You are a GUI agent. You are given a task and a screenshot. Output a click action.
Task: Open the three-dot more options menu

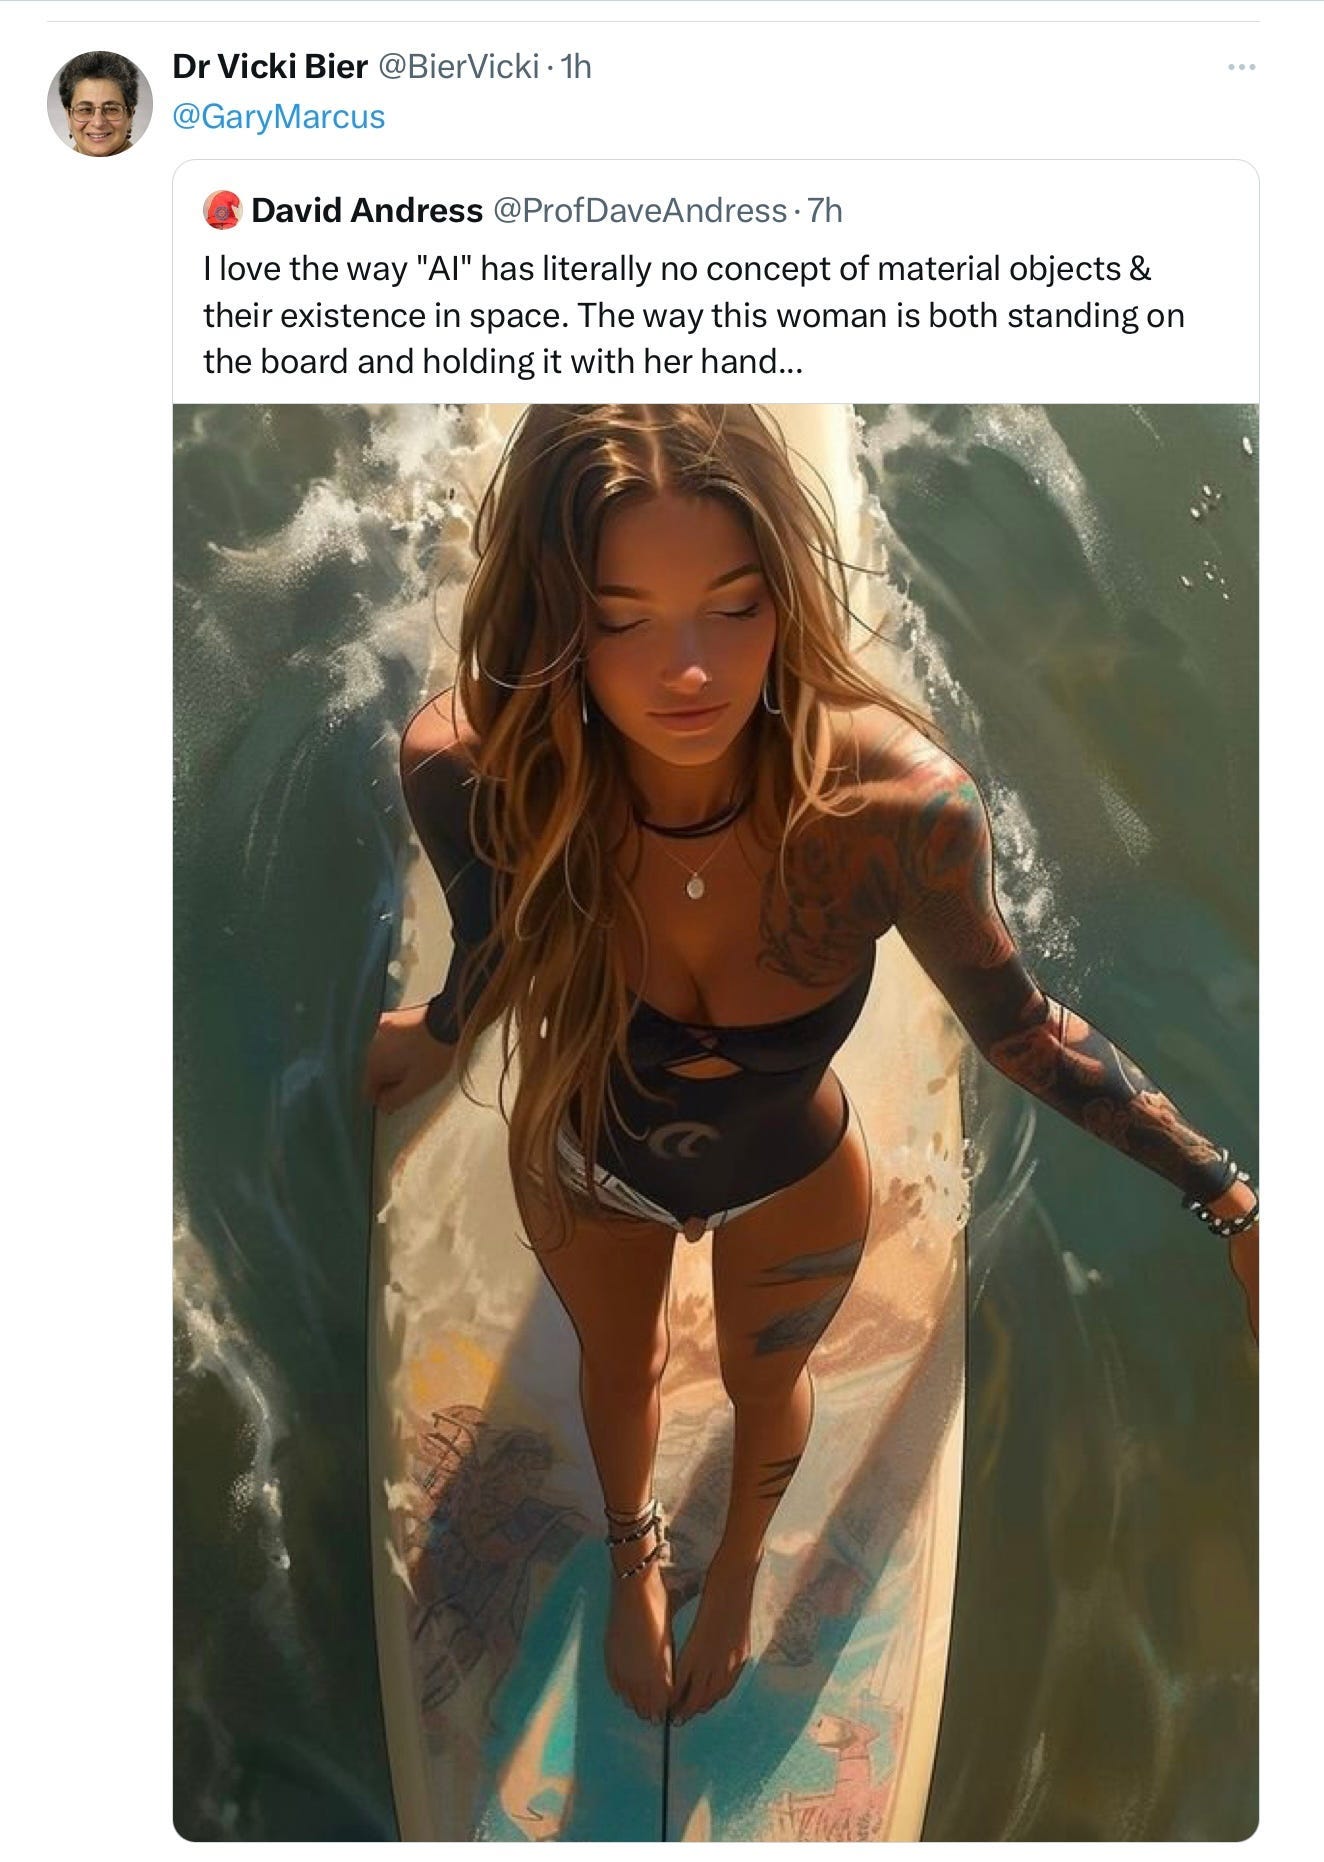tap(1241, 67)
